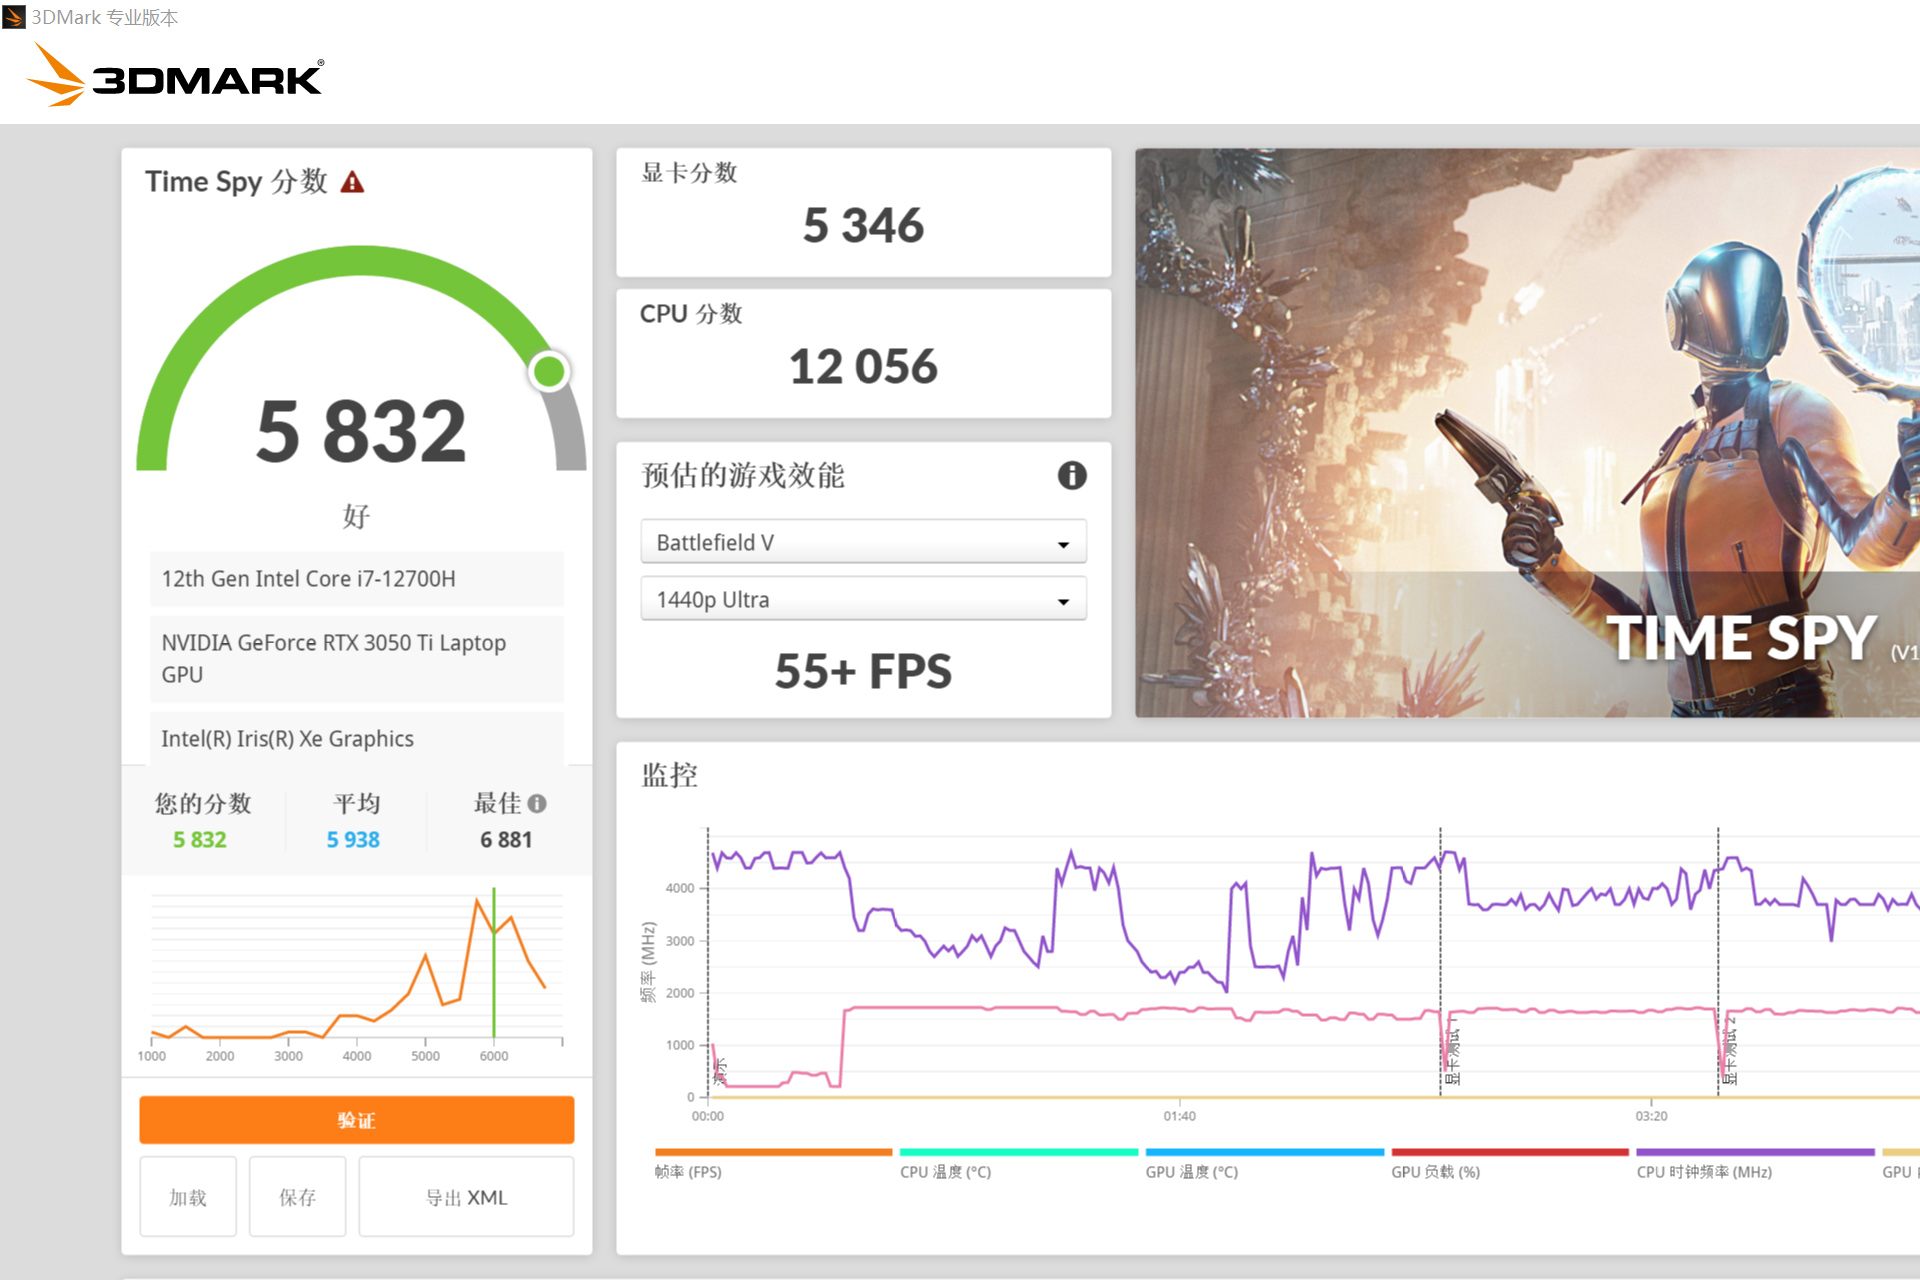
Task: Click the 最佳 score 6 881
Action: tap(506, 840)
